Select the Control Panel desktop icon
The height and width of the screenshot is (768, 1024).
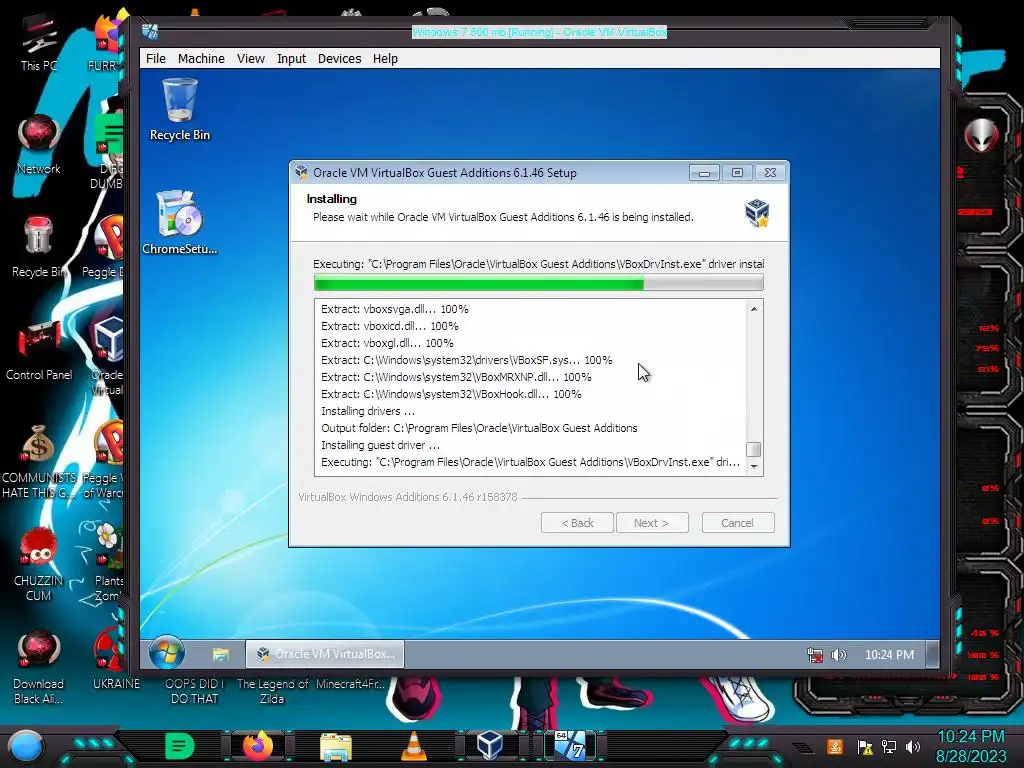(39, 351)
